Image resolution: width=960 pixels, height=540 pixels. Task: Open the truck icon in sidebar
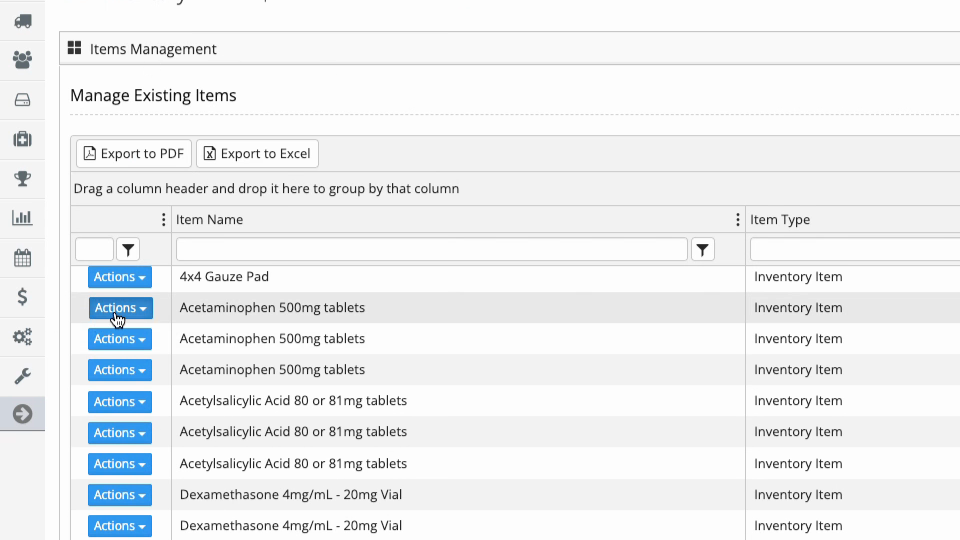click(23, 21)
